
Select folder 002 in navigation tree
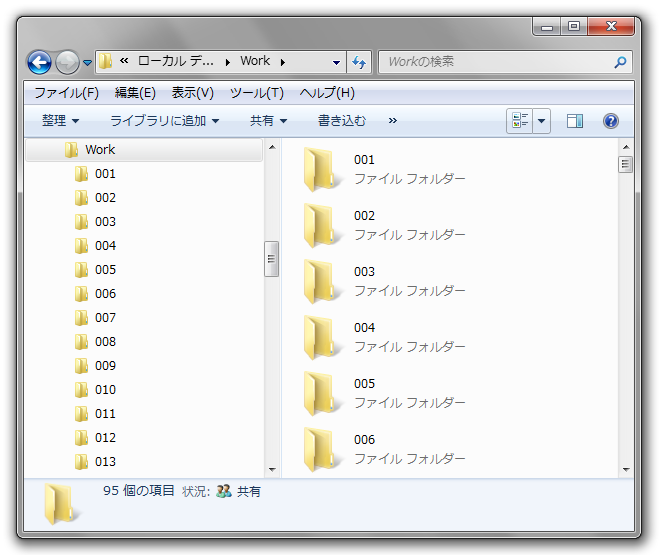[x=95, y=198]
